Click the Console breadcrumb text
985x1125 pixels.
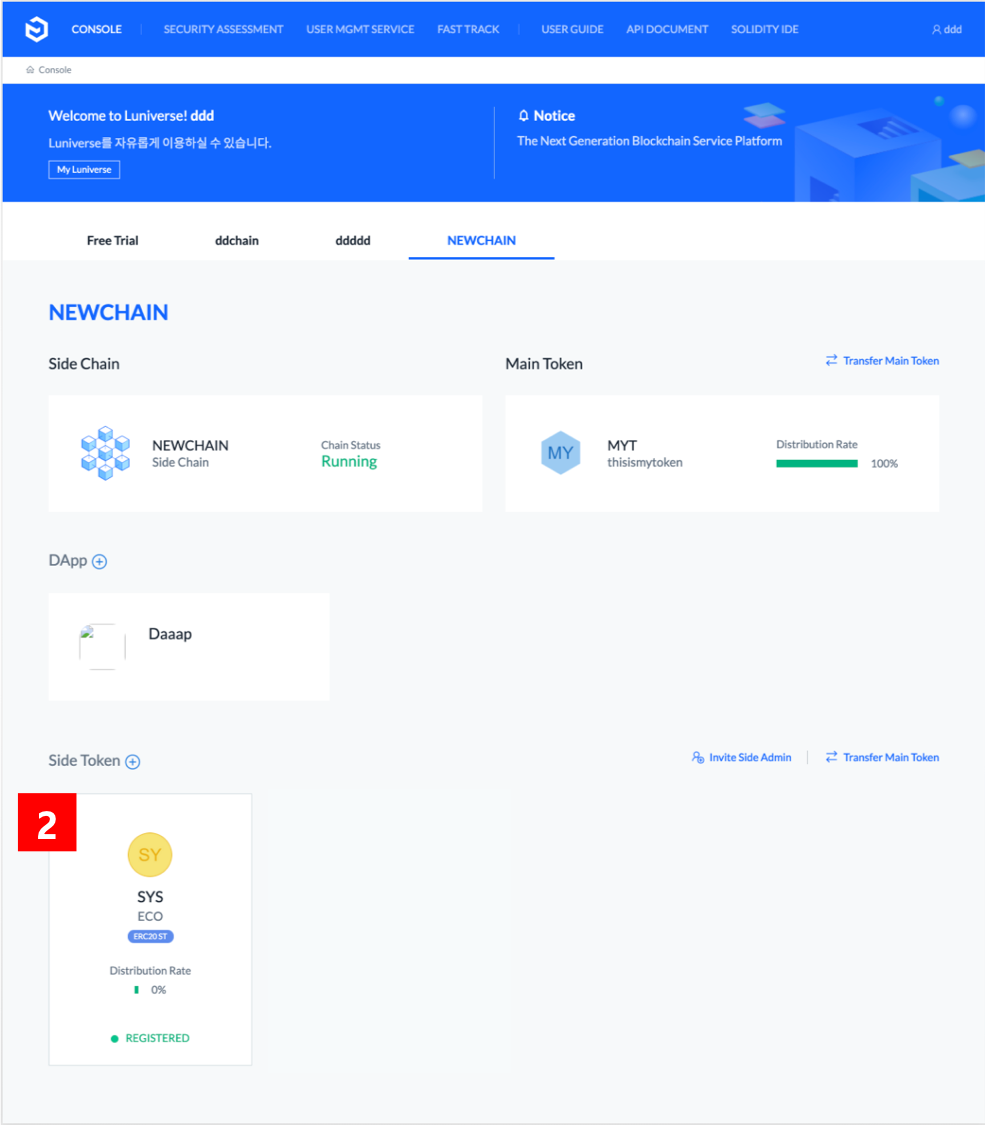[55, 70]
